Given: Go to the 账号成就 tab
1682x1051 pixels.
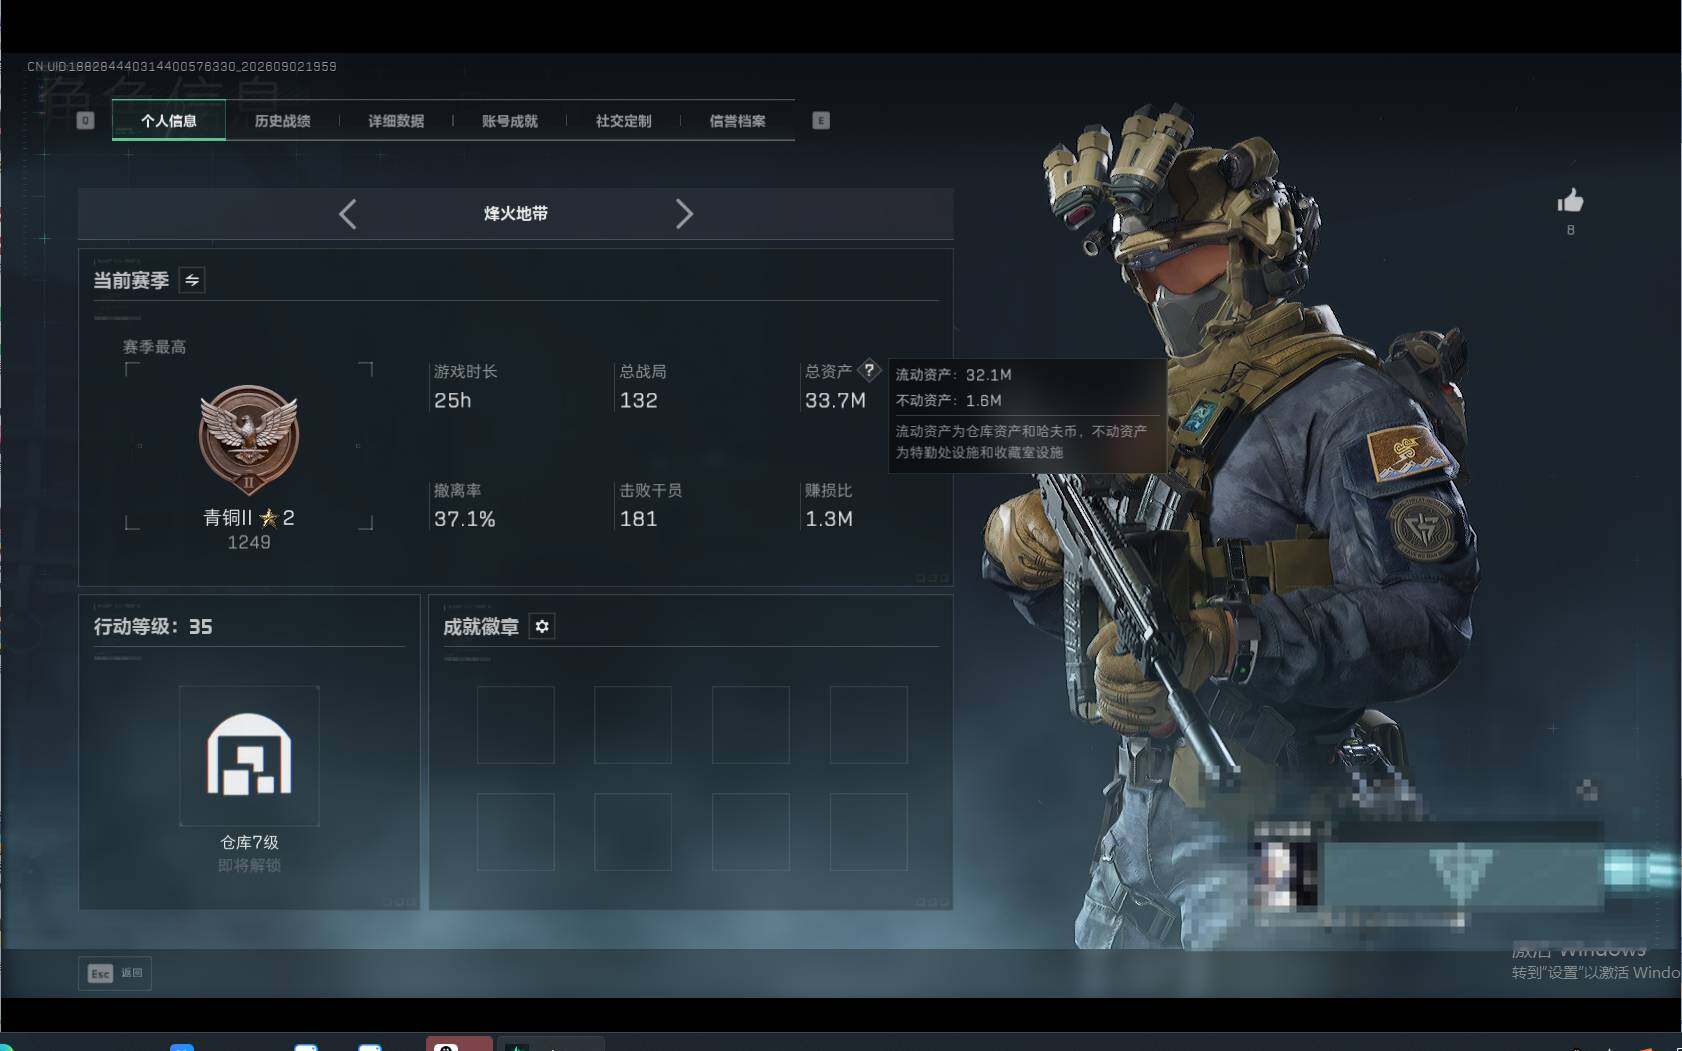Looking at the screenshot, I should [x=510, y=121].
